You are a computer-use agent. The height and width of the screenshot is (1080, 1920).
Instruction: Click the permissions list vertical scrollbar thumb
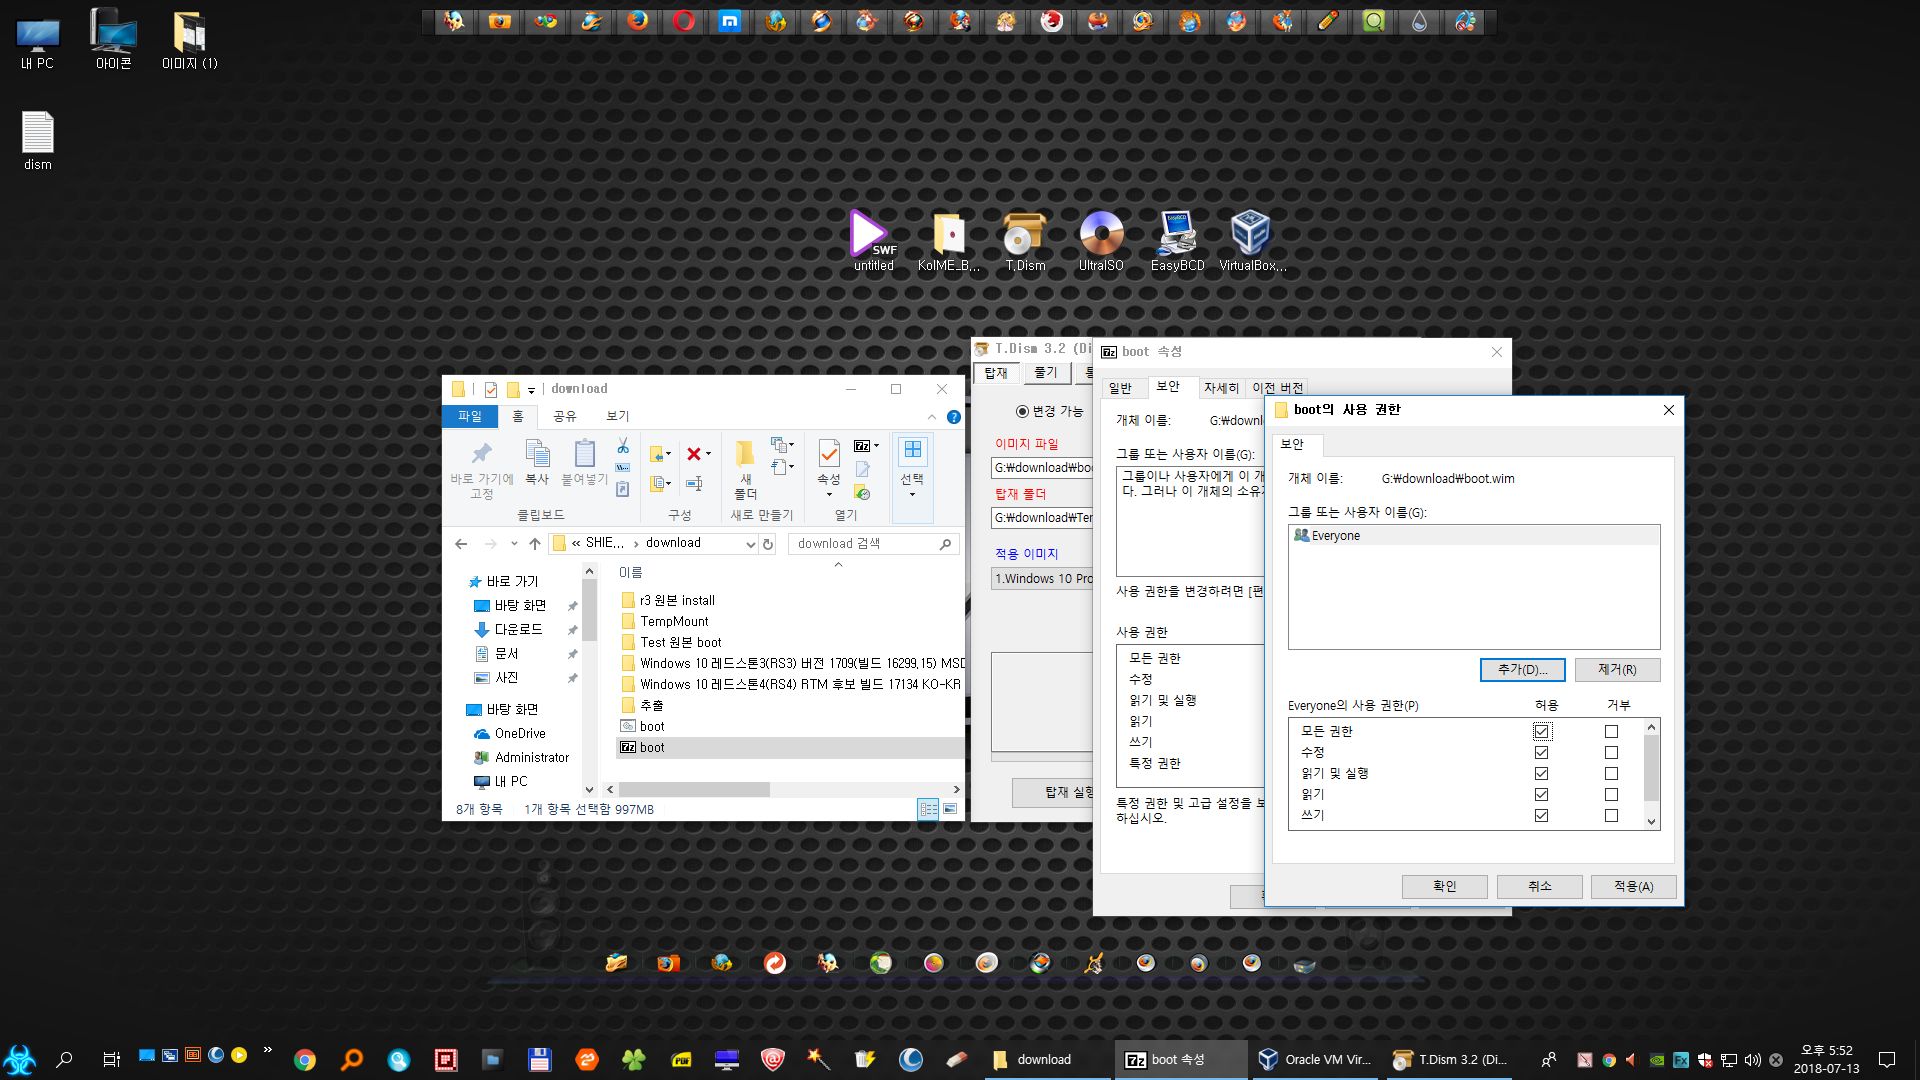click(1651, 767)
